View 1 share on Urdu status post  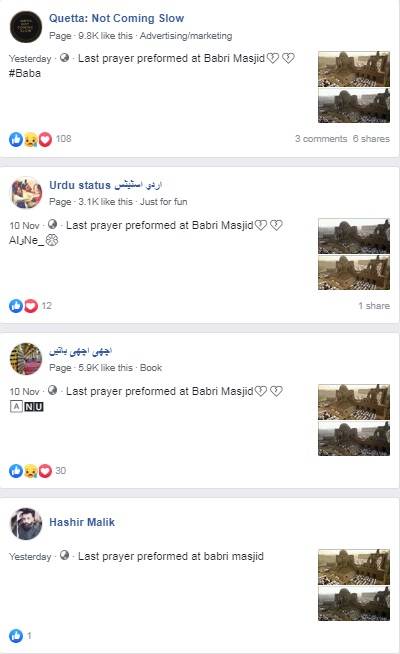(374, 306)
